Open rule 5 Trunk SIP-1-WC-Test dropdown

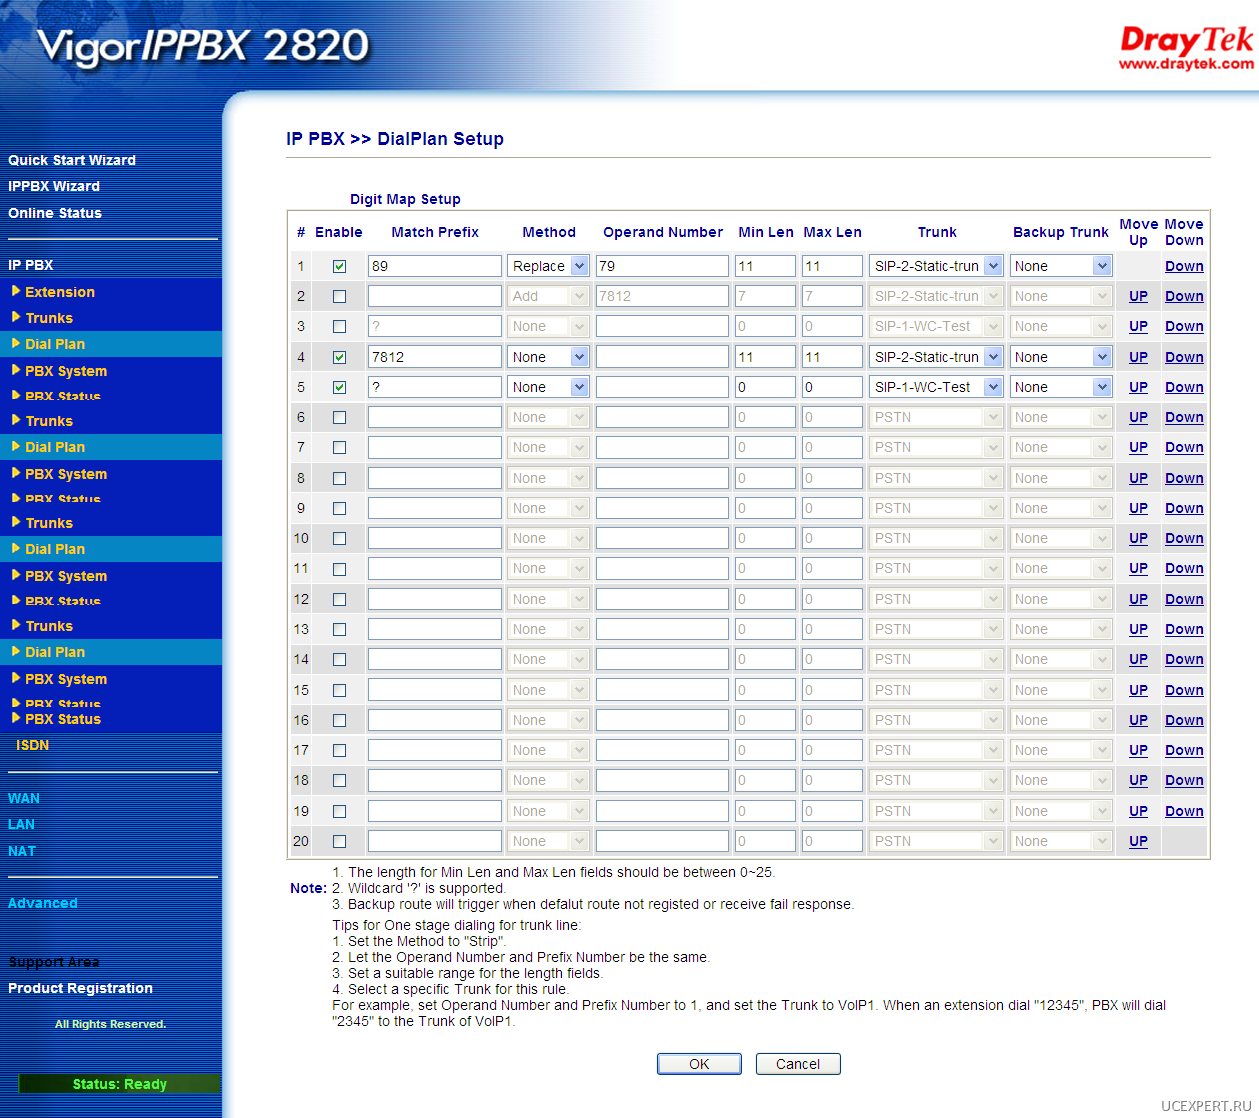(x=936, y=387)
